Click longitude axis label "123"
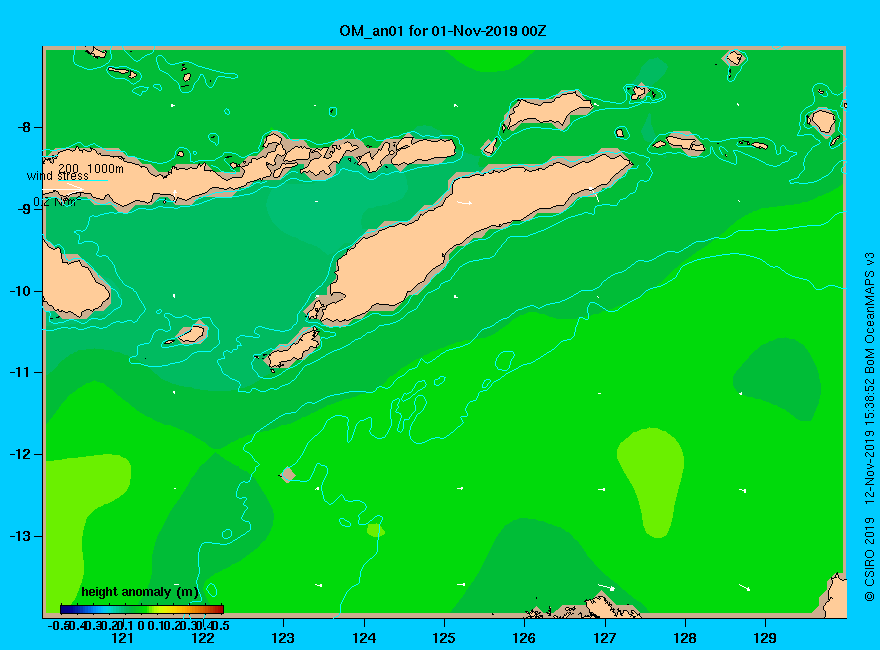880x650 pixels. pyautogui.click(x=283, y=638)
